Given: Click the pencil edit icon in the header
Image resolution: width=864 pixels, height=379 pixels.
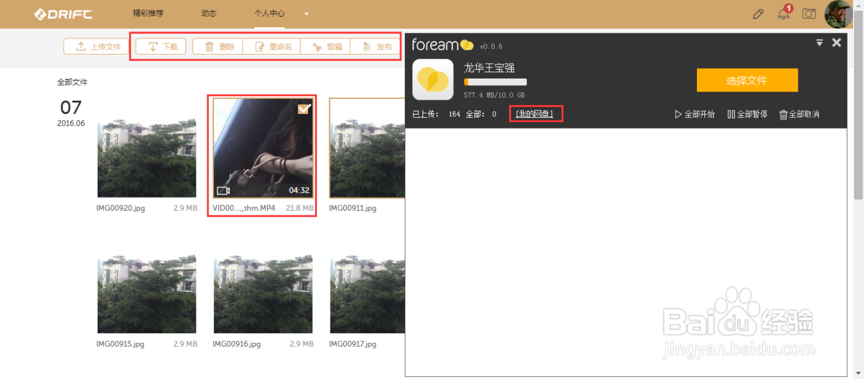Looking at the screenshot, I should pos(758,14).
